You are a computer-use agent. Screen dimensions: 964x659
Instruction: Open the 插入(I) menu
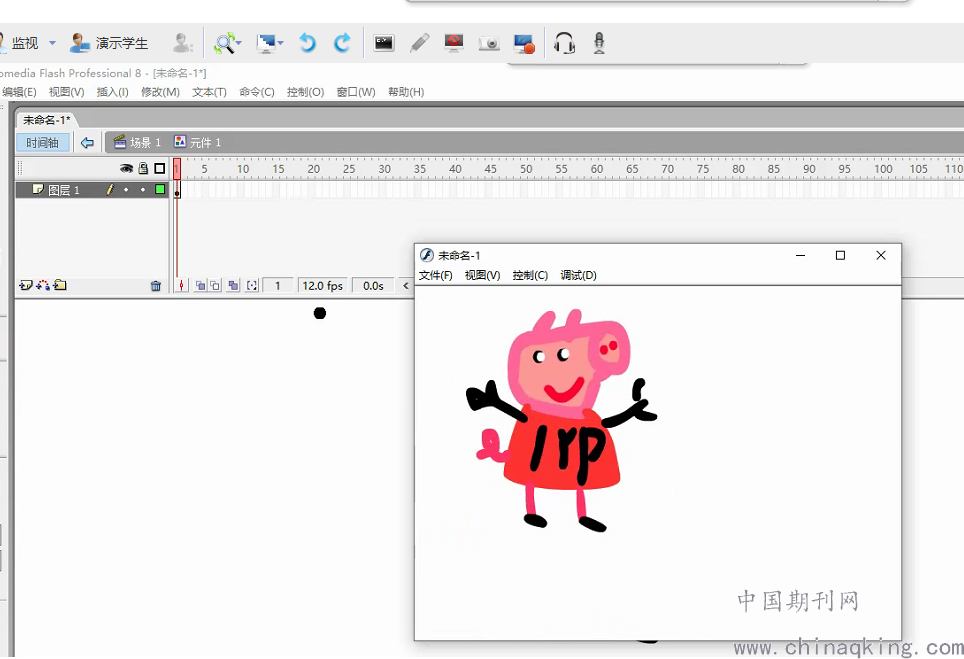coord(113,92)
